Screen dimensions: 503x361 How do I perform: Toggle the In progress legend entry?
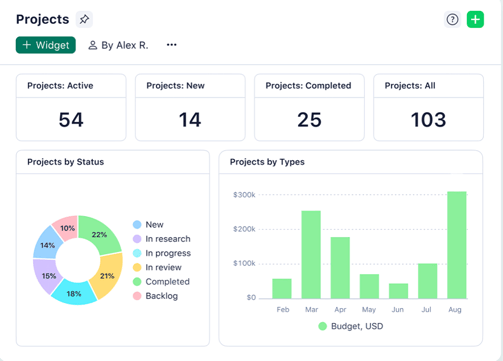pos(162,253)
